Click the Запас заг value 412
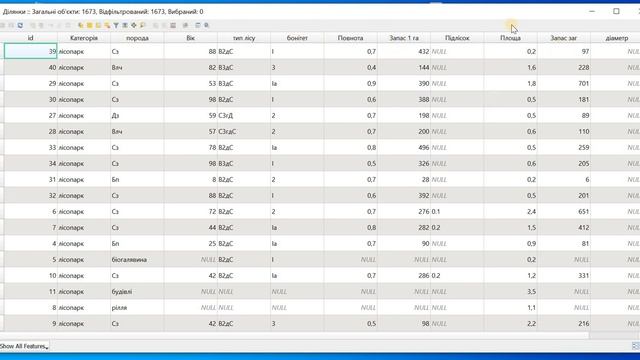 click(x=564, y=227)
